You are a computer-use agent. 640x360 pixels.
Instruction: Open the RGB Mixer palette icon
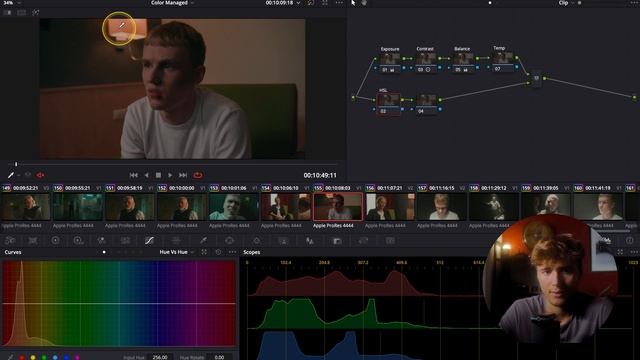pos(102,241)
